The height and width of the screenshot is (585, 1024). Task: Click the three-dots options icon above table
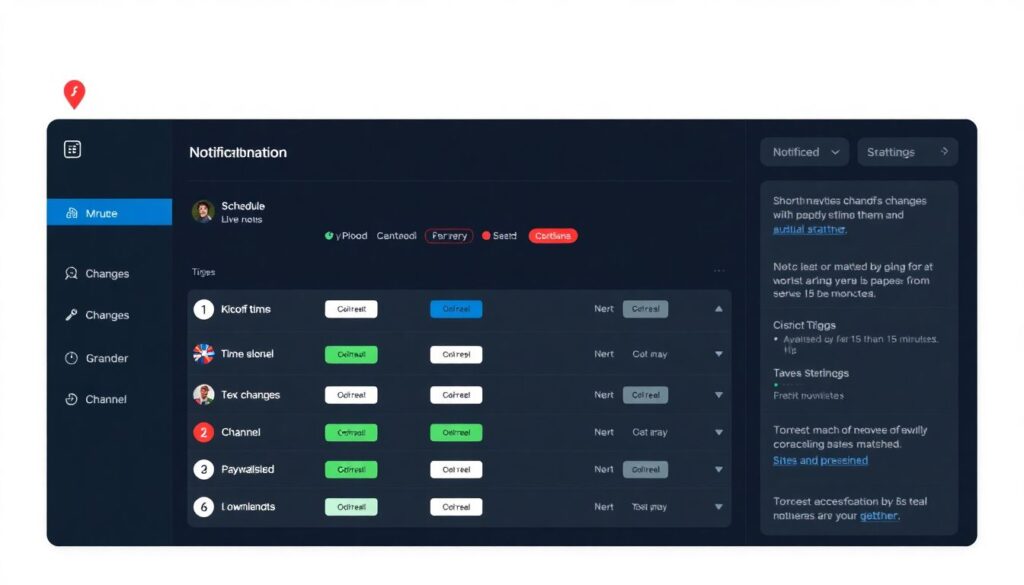[x=718, y=271]
